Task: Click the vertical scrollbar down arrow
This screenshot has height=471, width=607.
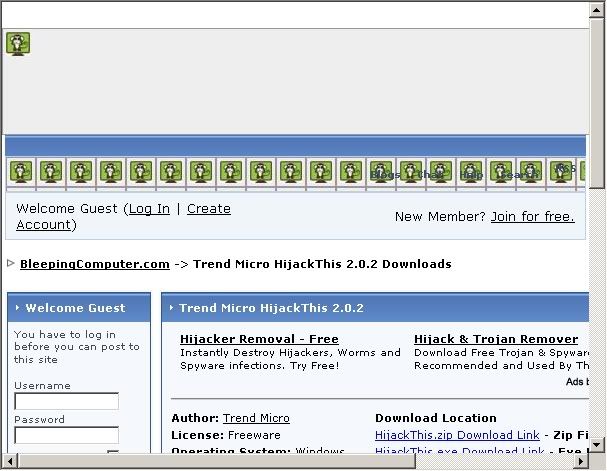Action: click(597, 444)
